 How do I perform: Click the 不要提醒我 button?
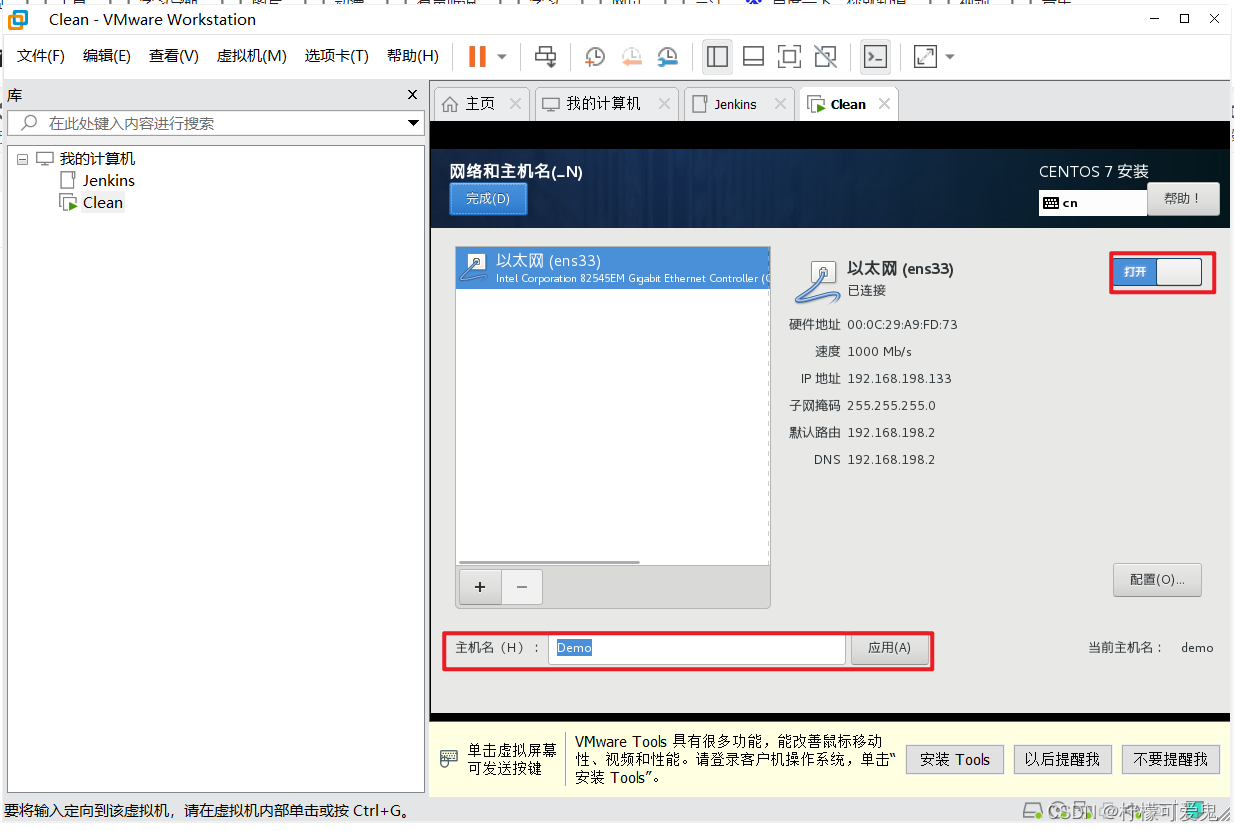1171,760
